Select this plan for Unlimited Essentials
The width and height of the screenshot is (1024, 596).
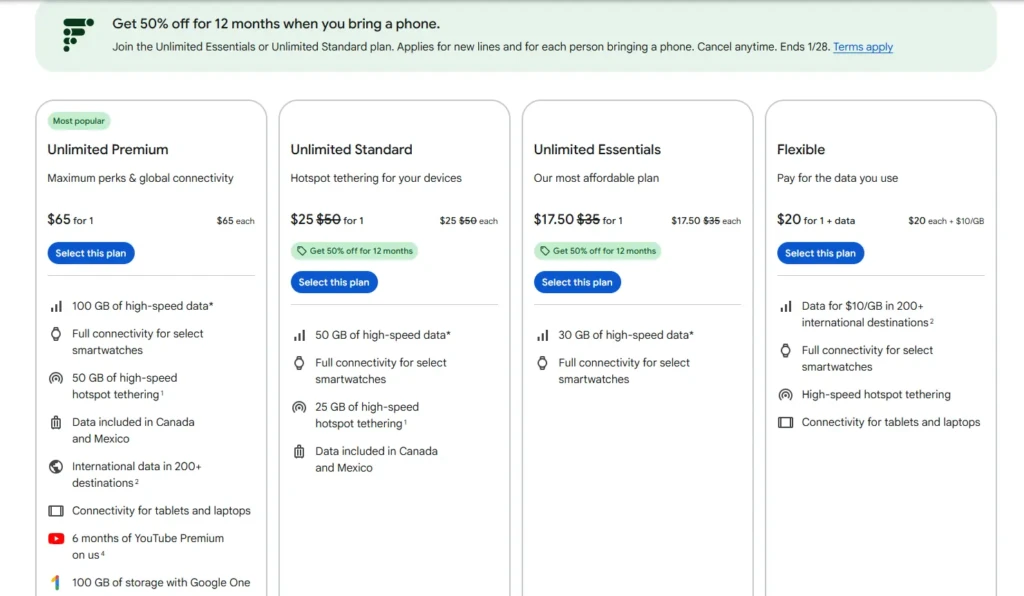577,282
